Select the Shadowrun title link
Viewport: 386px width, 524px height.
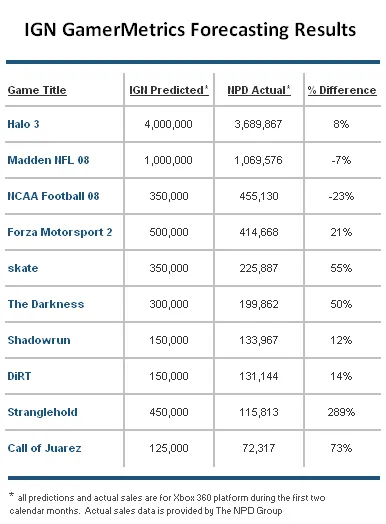click(39, 340)
